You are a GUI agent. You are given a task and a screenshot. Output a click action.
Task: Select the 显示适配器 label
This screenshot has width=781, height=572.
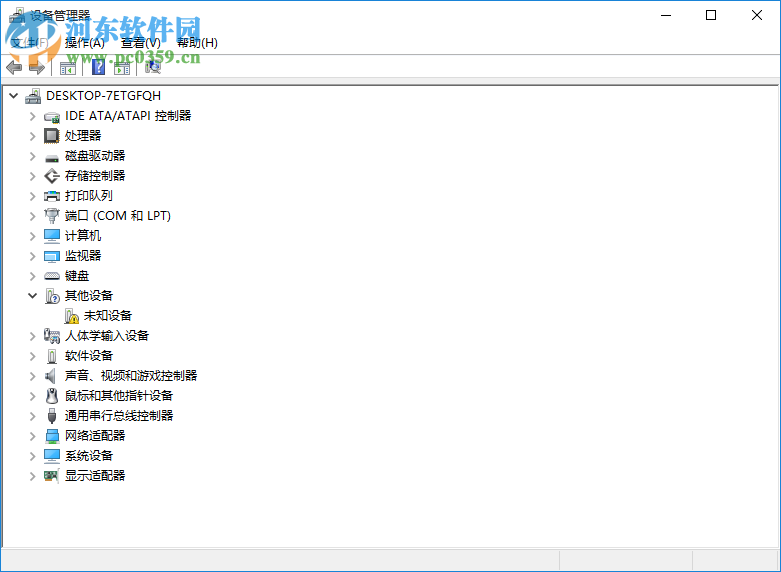click(95, 476)
